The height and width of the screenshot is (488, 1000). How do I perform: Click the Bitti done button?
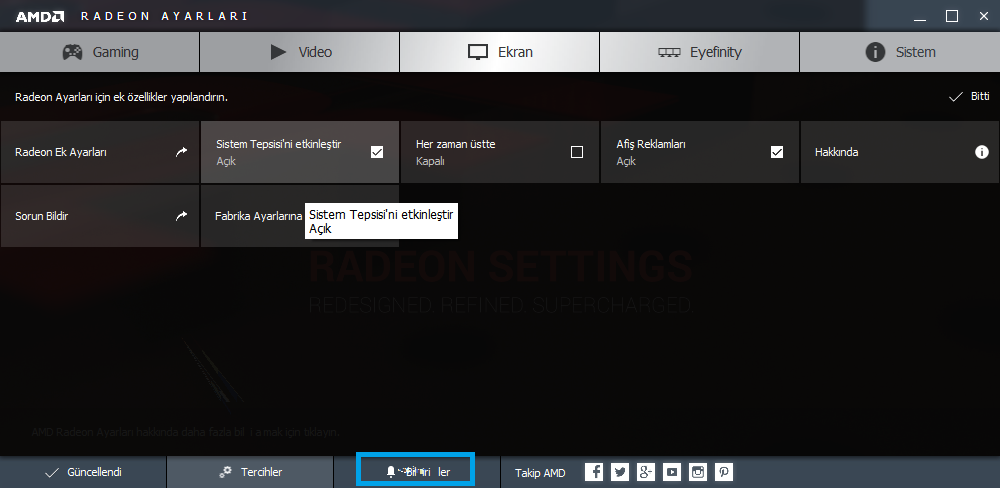click(969, 96)
